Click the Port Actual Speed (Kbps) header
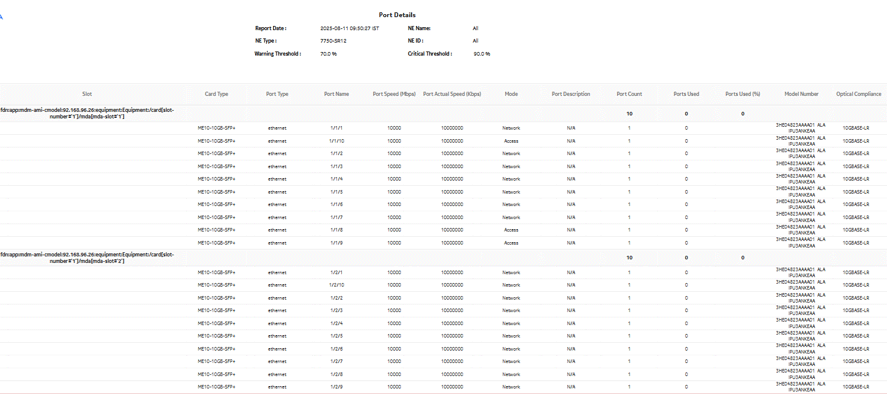The width and height of the screenshot is (887, 394). [x=452, y=94]
